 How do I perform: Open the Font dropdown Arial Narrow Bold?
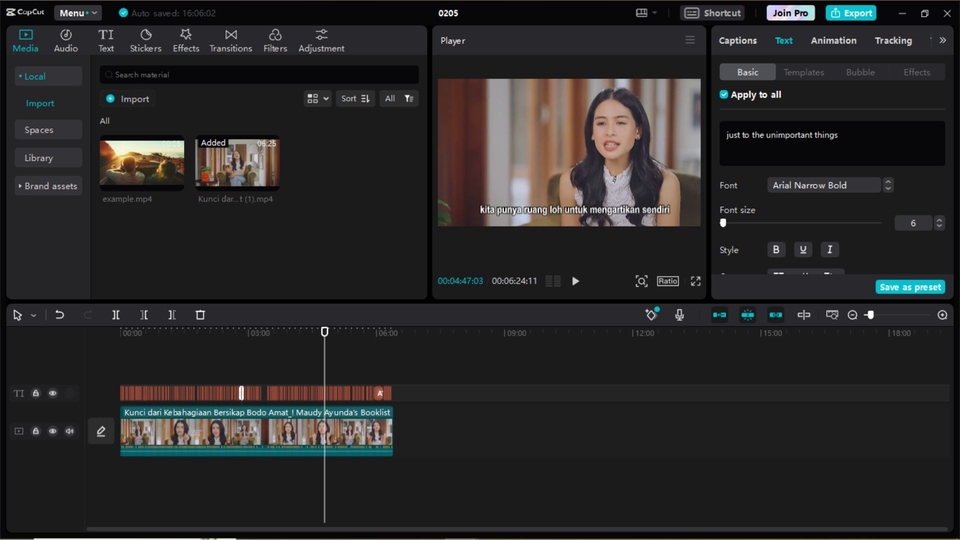(824, 186)
